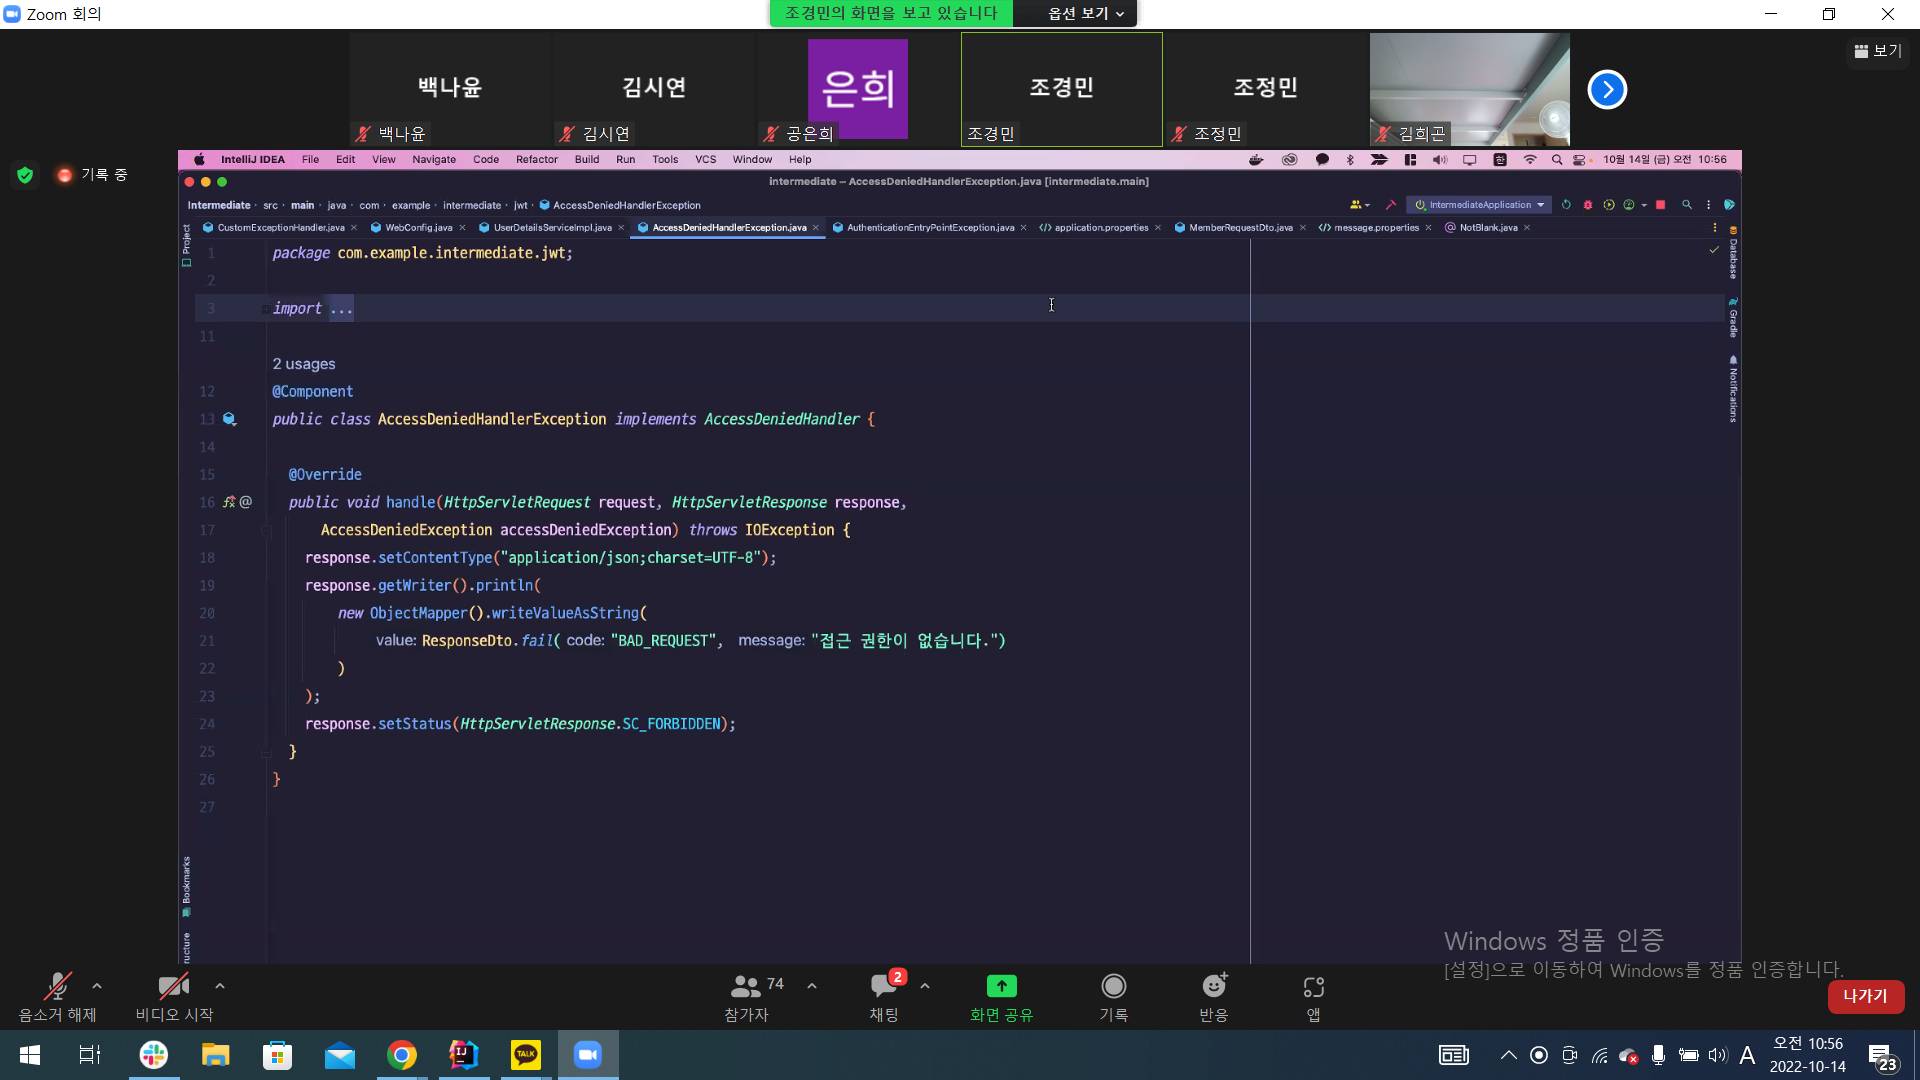
Task: Show next participants with the blue arrow
Action: pos(1607,89)
